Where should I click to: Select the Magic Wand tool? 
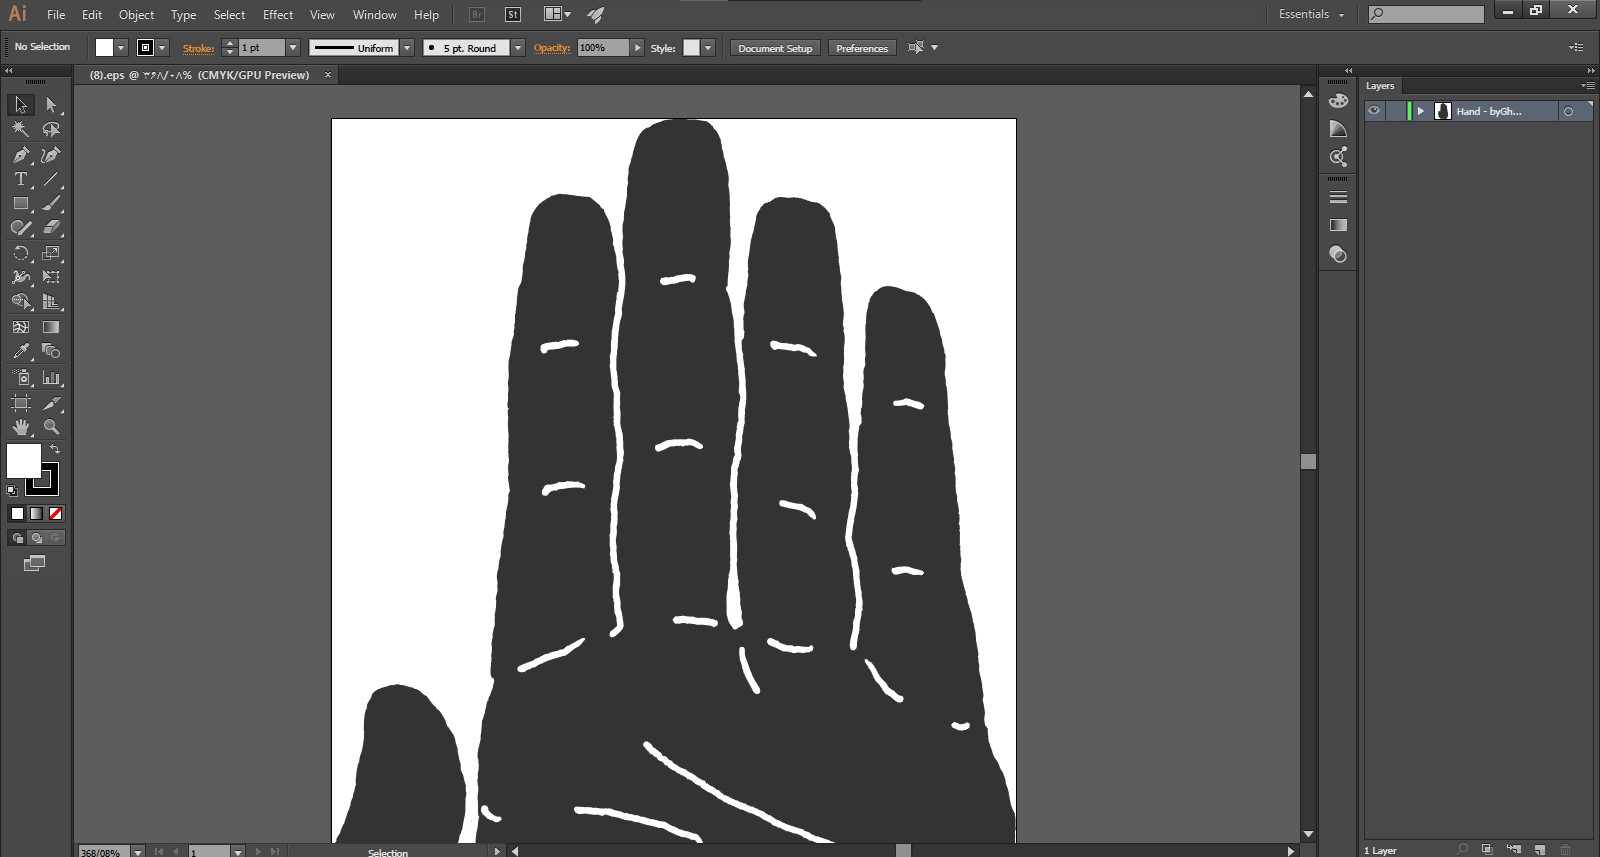click(20, 129)
